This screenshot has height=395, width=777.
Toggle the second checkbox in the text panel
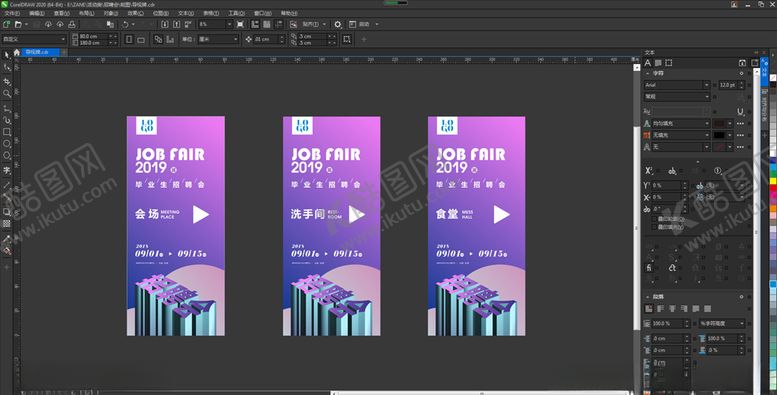(x=655, y=227)
